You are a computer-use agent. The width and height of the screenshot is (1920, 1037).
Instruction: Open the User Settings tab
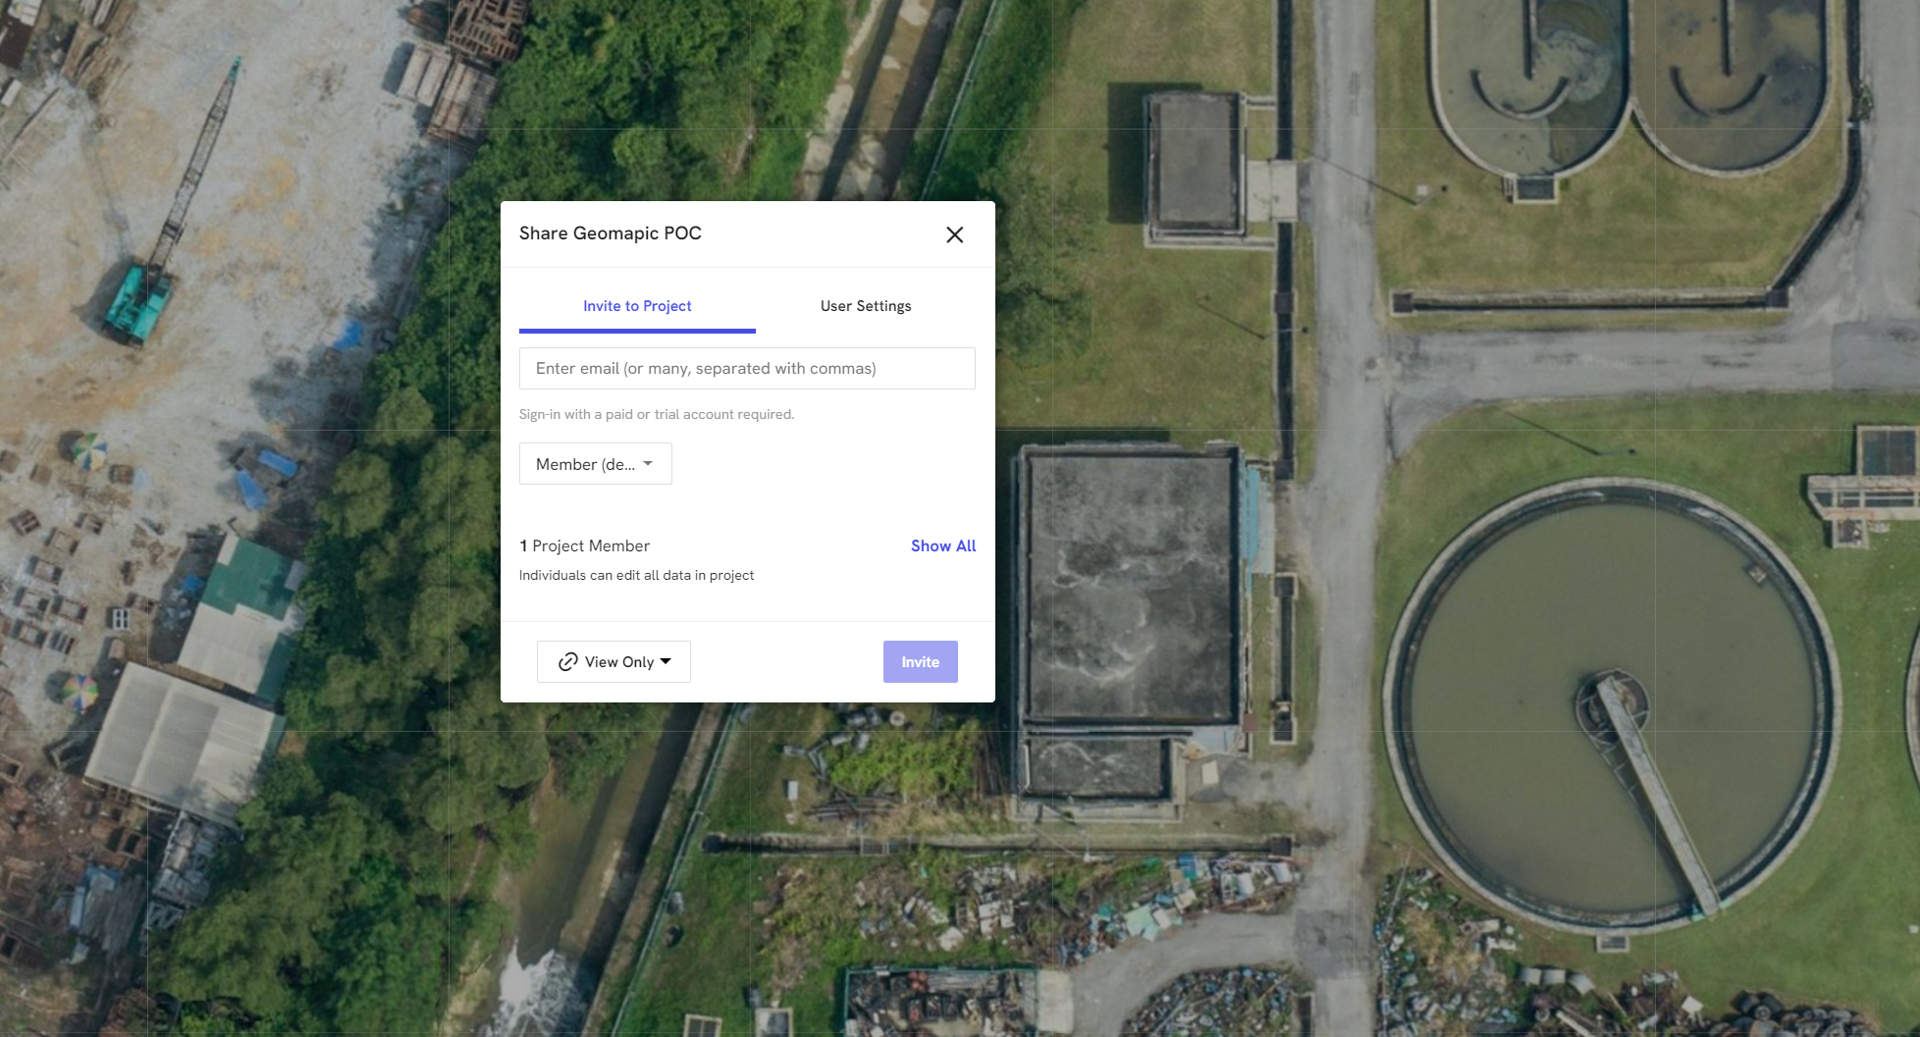(x=866, y=306)
